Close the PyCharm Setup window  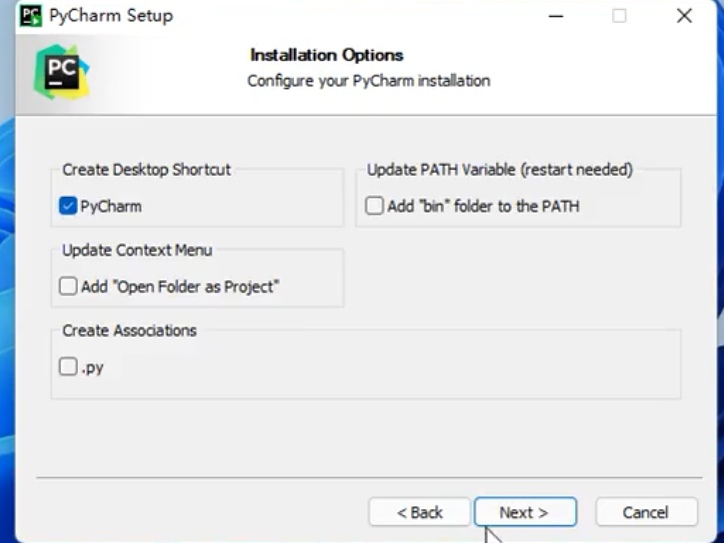684,16
